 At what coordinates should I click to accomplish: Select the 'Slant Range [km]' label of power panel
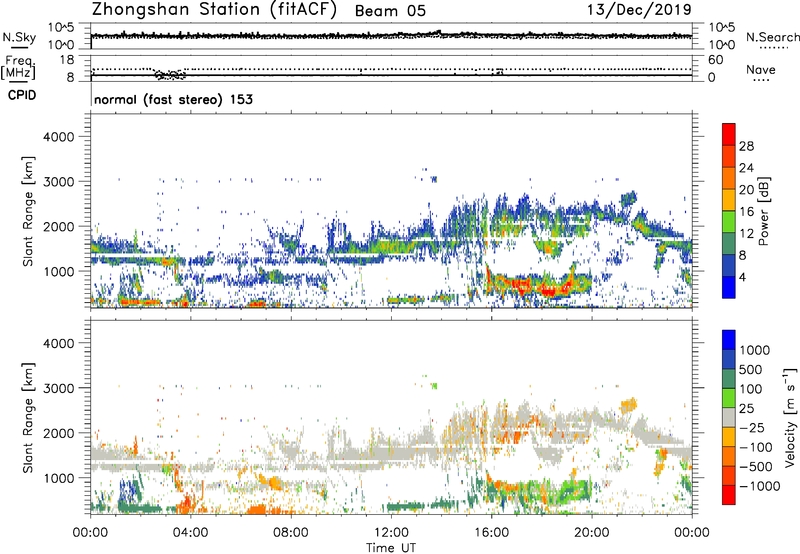click(x=28, y=211)
